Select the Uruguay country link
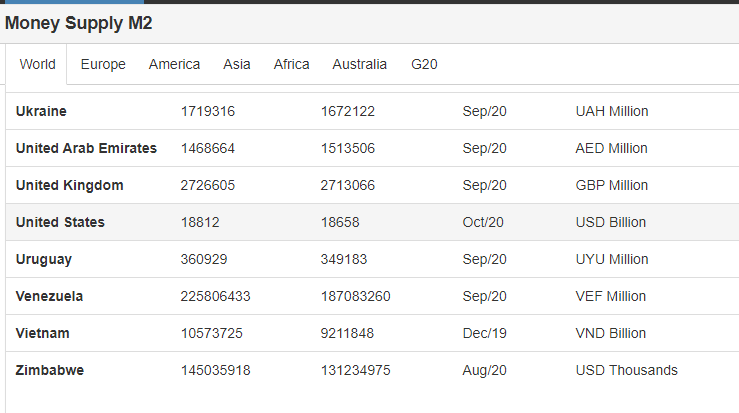Image resolution: width=739 pixels, height=413 pixels. pos(43,259)
